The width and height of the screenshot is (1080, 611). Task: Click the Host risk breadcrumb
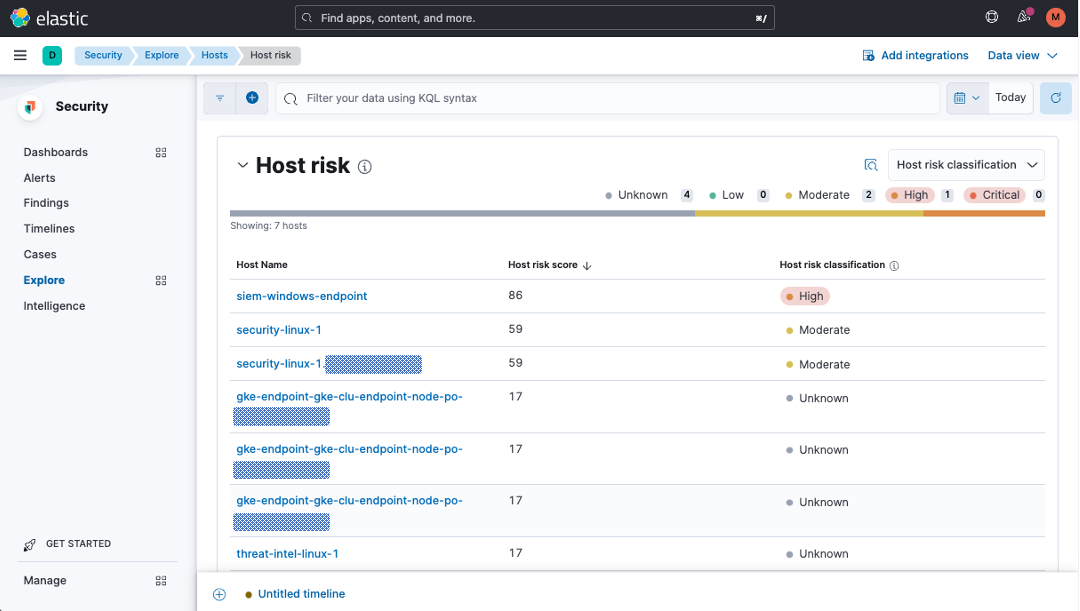(271, 55)
